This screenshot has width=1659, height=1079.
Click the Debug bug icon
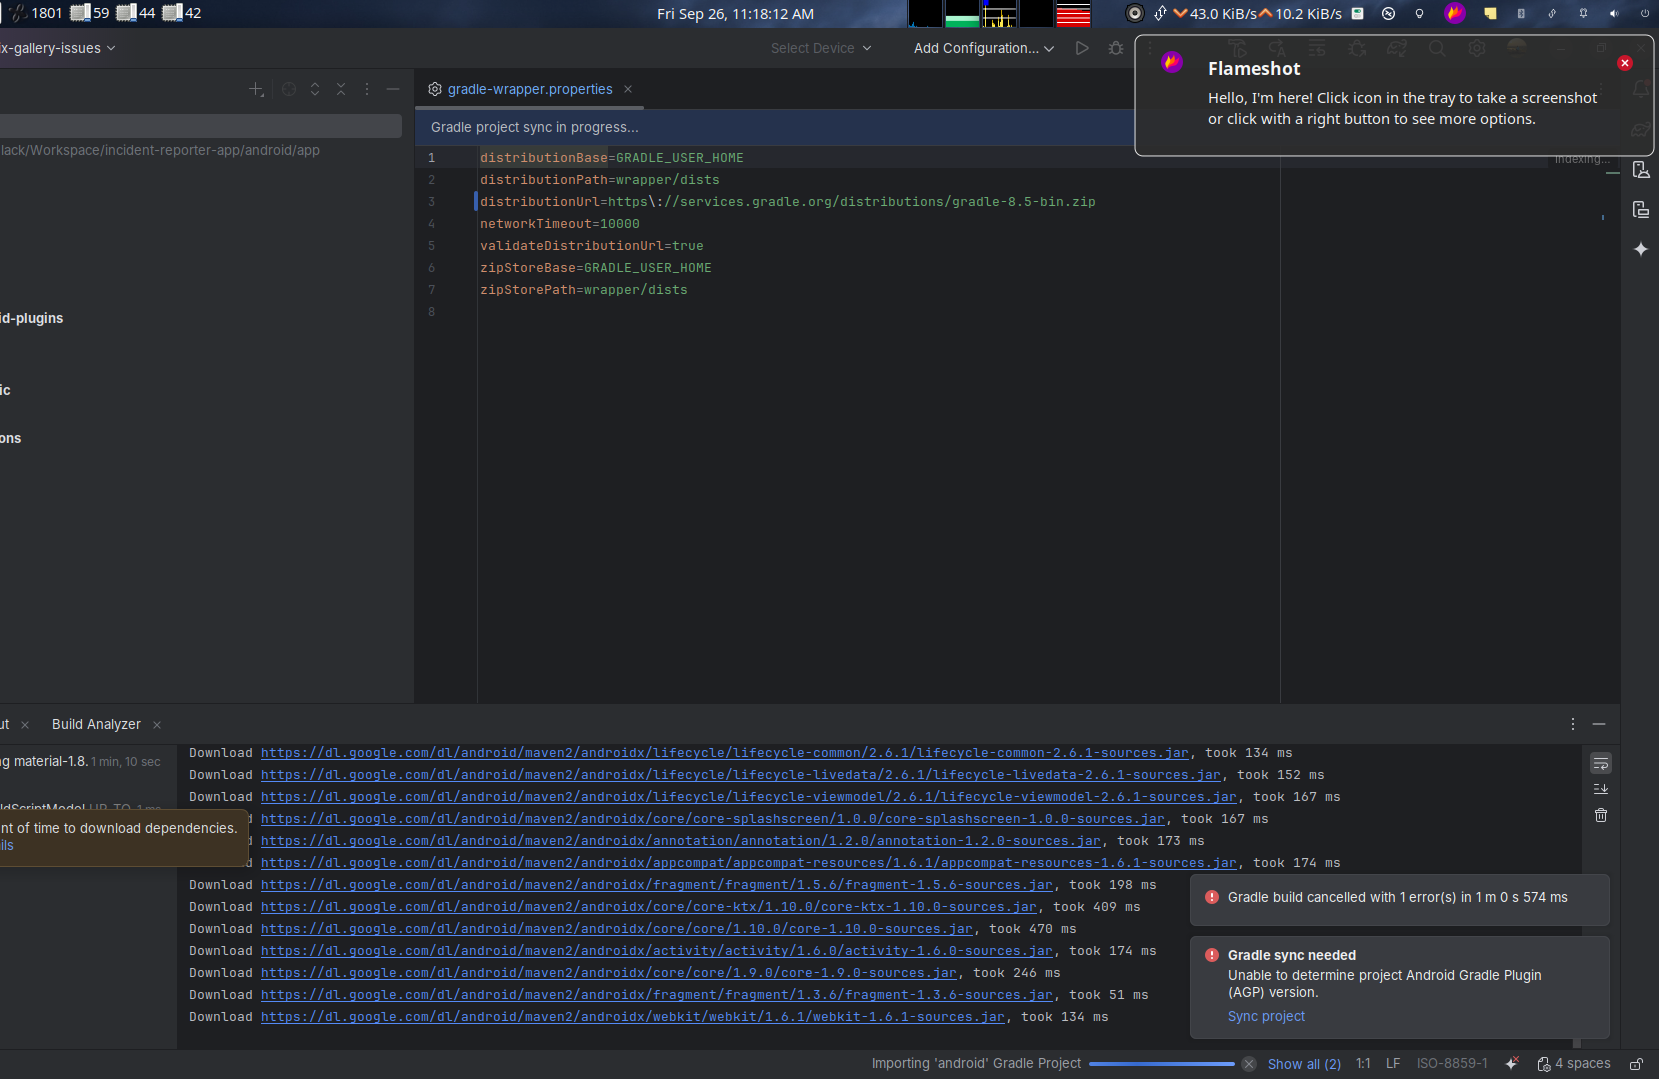1116,48
